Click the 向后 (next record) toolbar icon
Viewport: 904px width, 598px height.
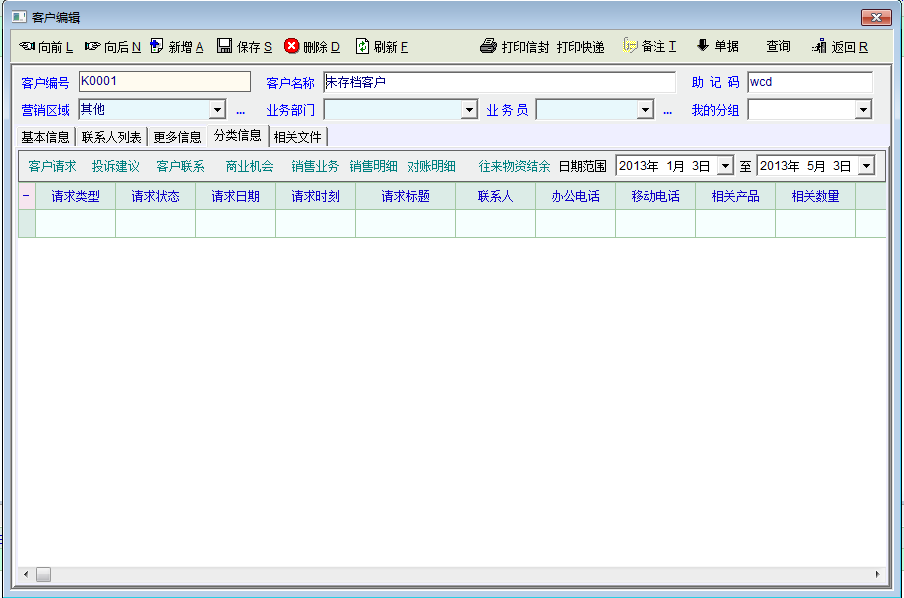point(92,46)
